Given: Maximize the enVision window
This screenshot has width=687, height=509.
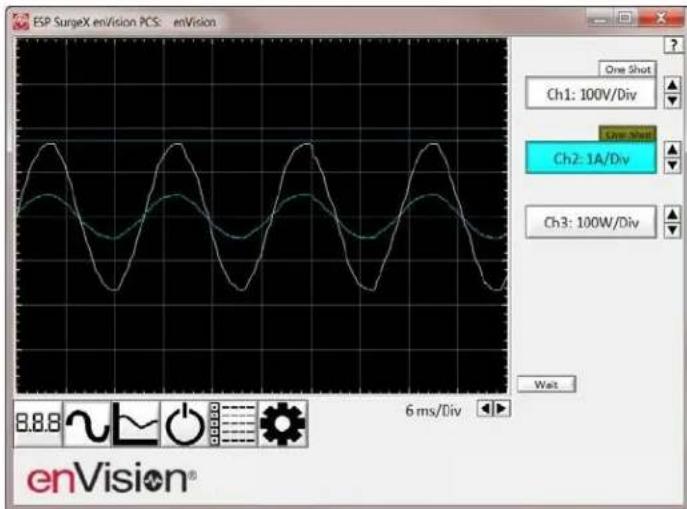Looking at the screenshot, I should [x=625, y=19].
